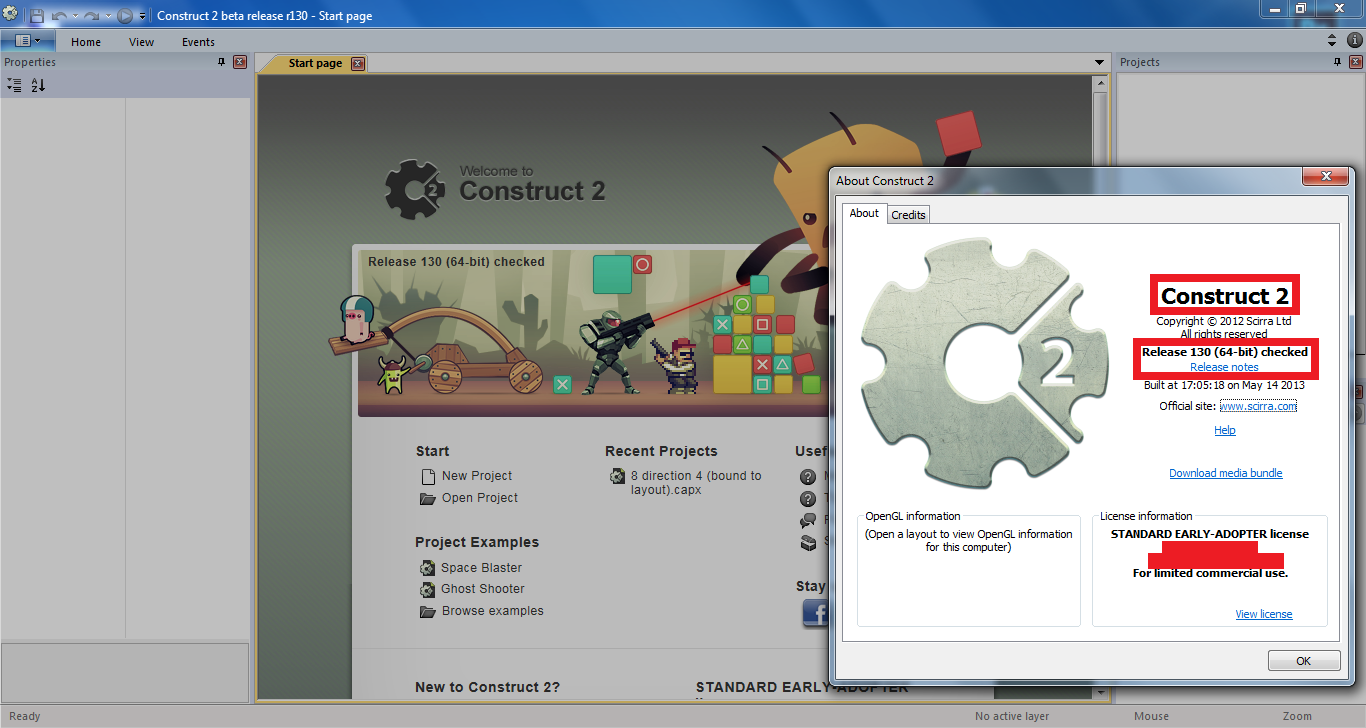Click the Open Project folder icon
Screen dimensions: 1366x728
coord(428,498)
